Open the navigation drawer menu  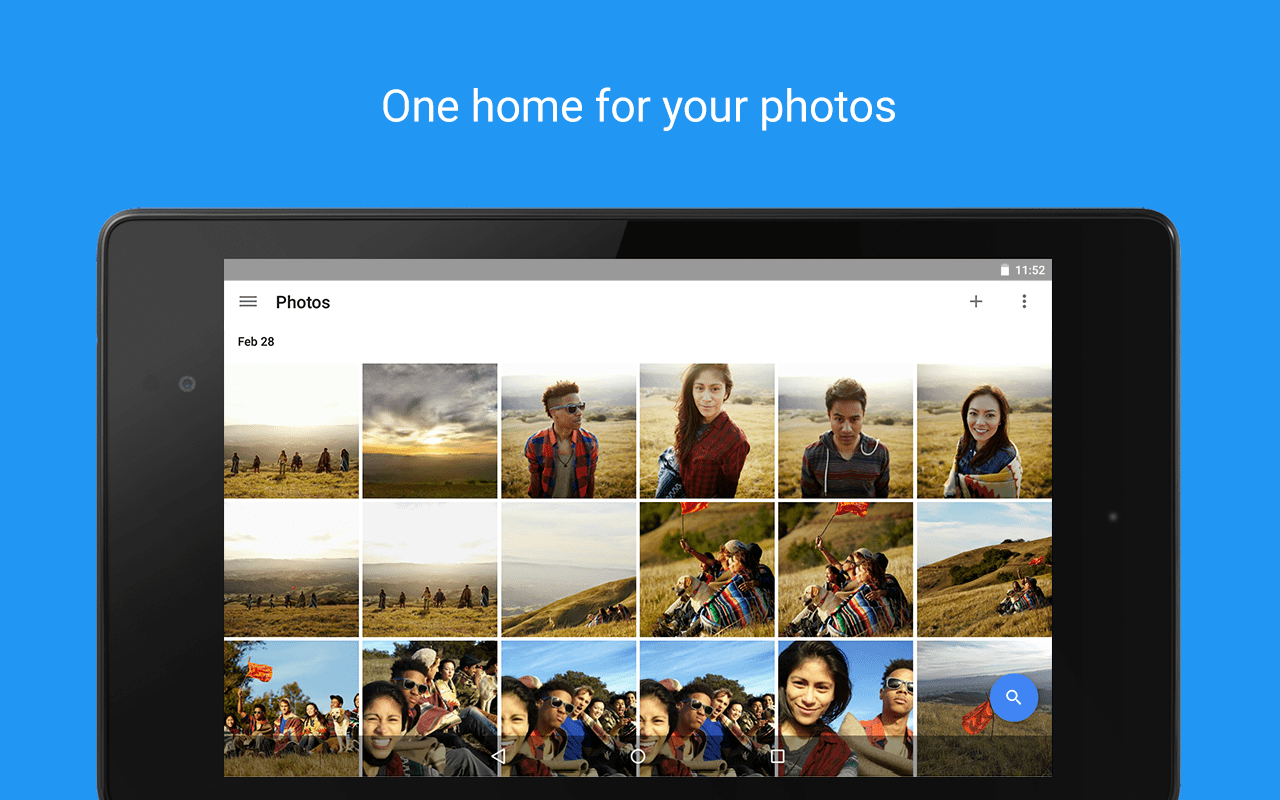tap(247, 301)
